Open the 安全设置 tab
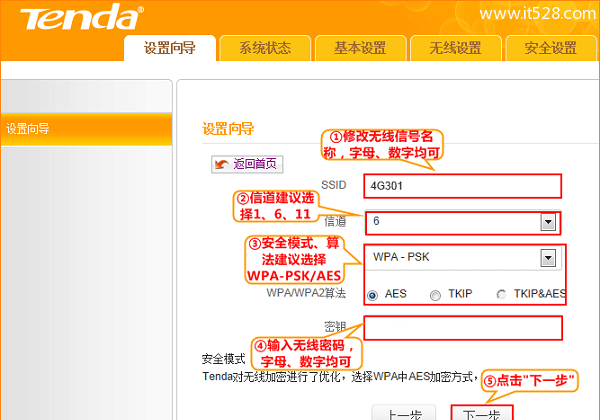600x420 pixels. (551, 48)
